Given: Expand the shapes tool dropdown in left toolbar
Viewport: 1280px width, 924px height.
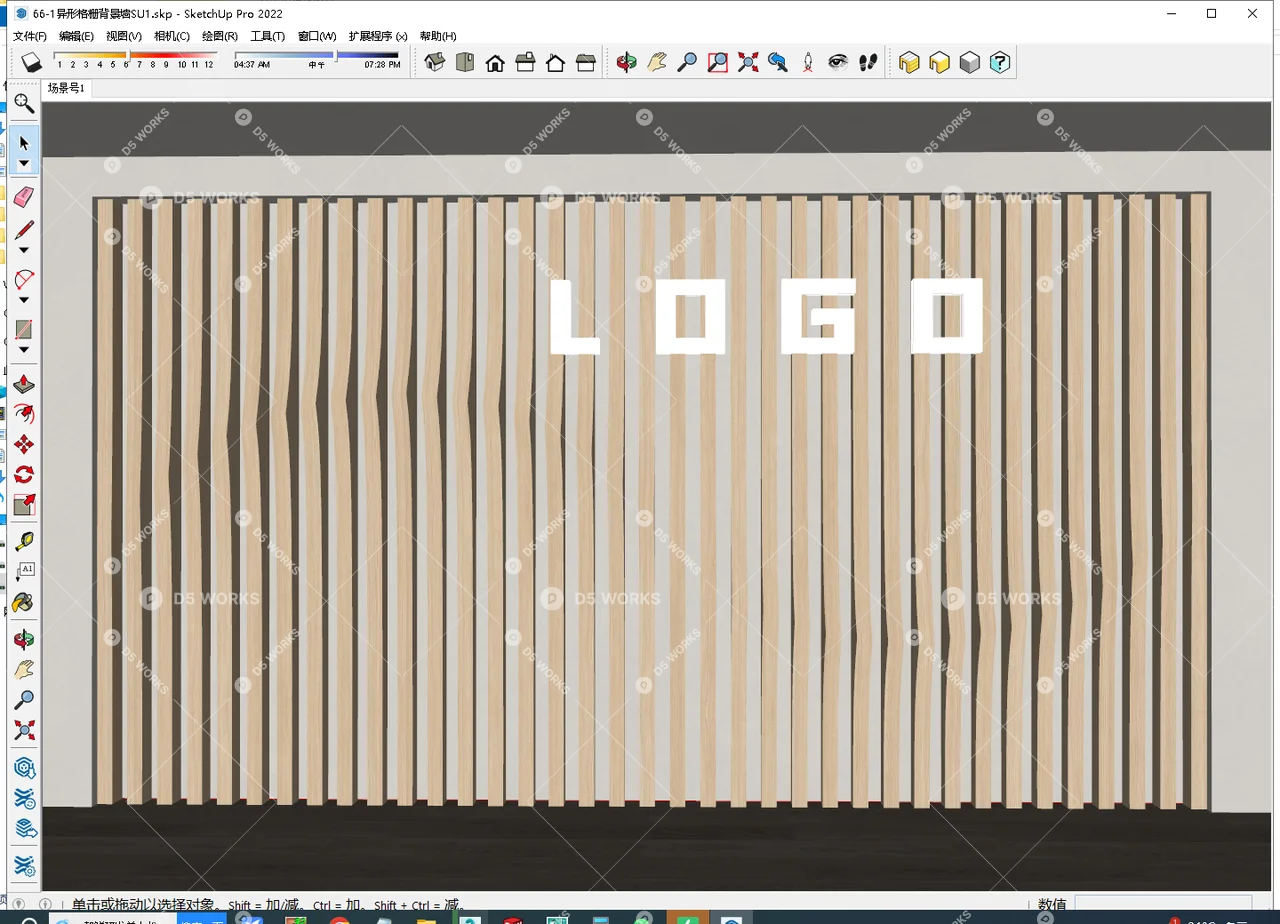Looking at the screenshot, I should tap(24, 349).
